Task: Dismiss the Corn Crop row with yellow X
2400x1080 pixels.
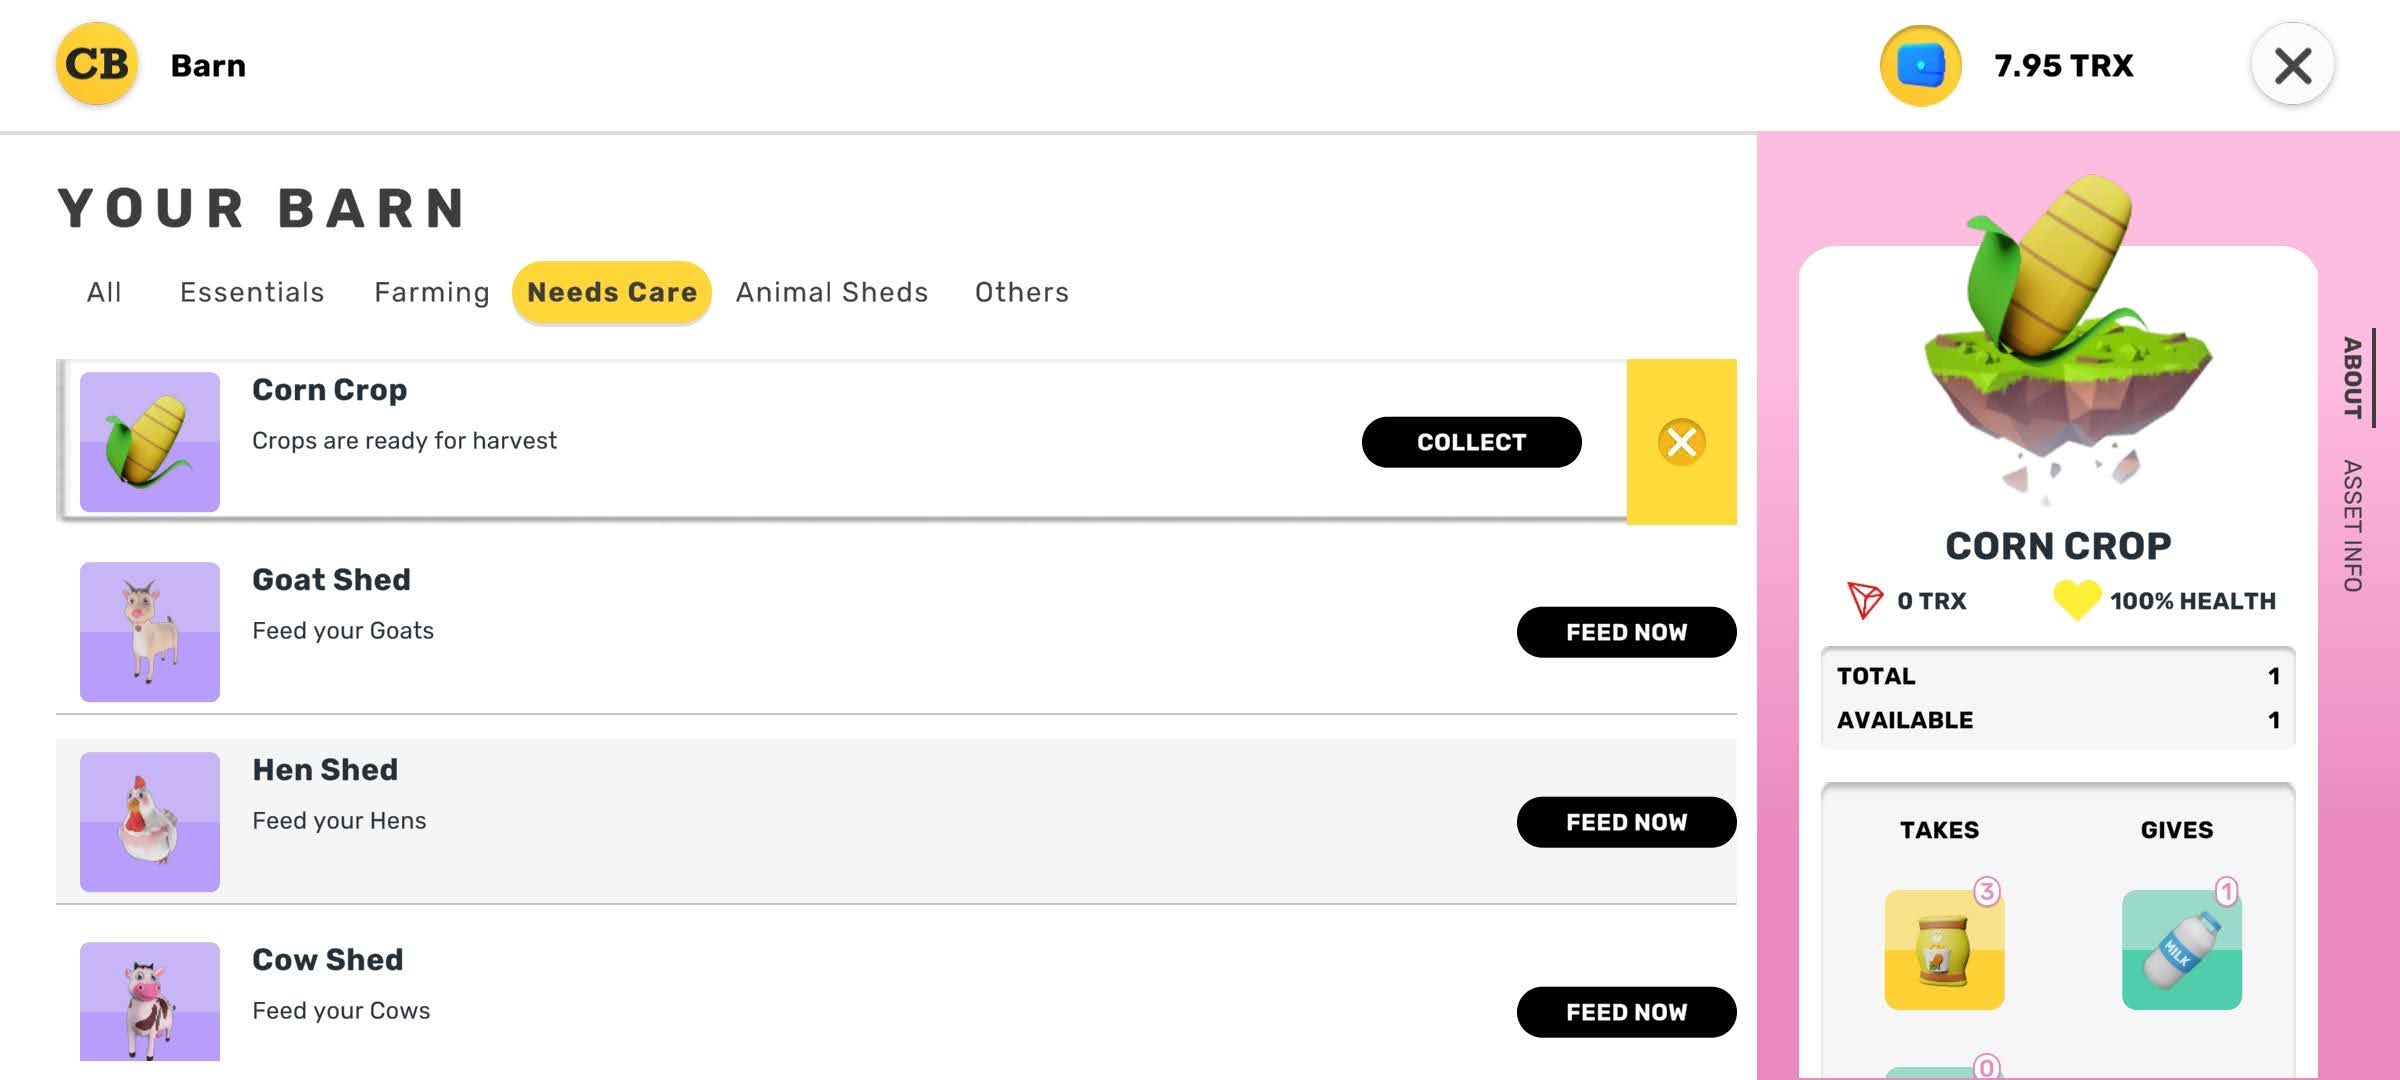Action: point(1681,442)
